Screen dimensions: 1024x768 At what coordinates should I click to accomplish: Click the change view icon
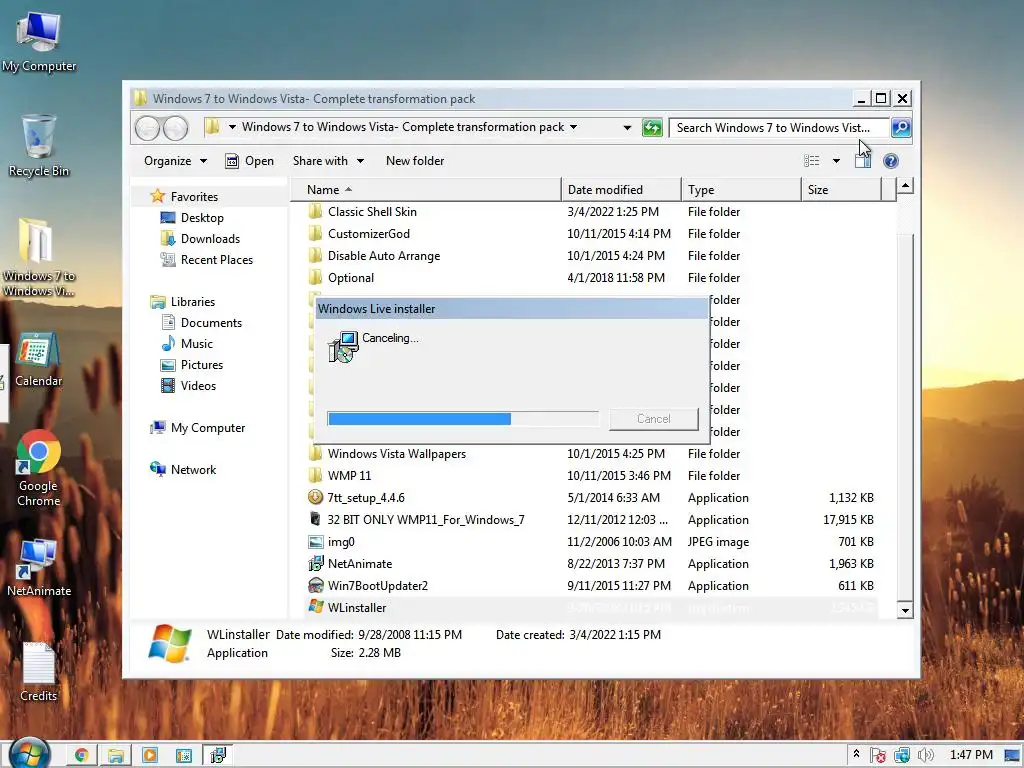pos(811,161)
